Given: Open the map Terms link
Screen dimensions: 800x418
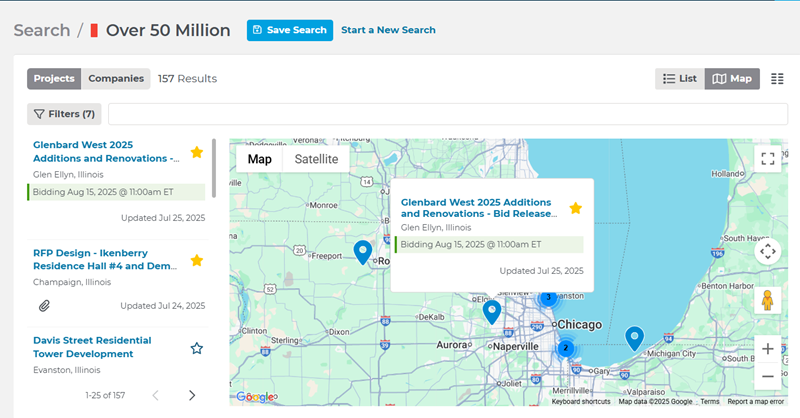Looking at the screenshot, I should coord(710,402).
